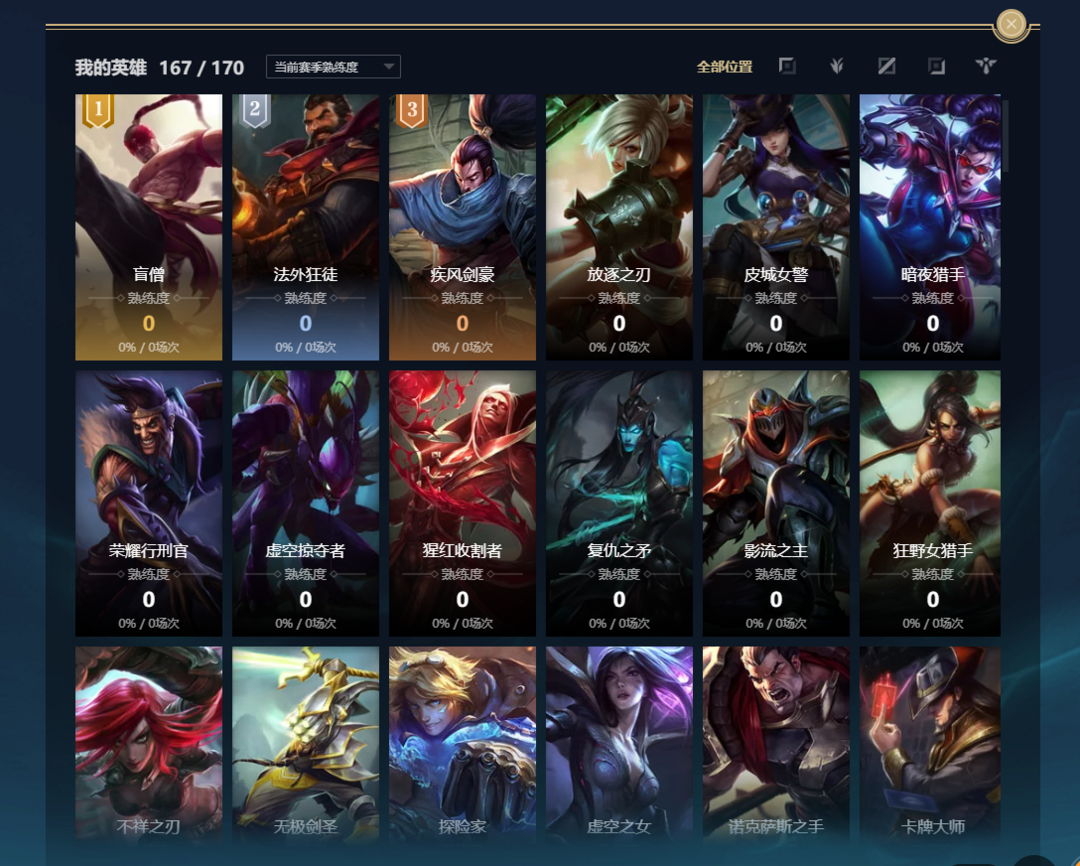Open the 当前赛季熟练度 sorting dropdown

coord(333,67)
